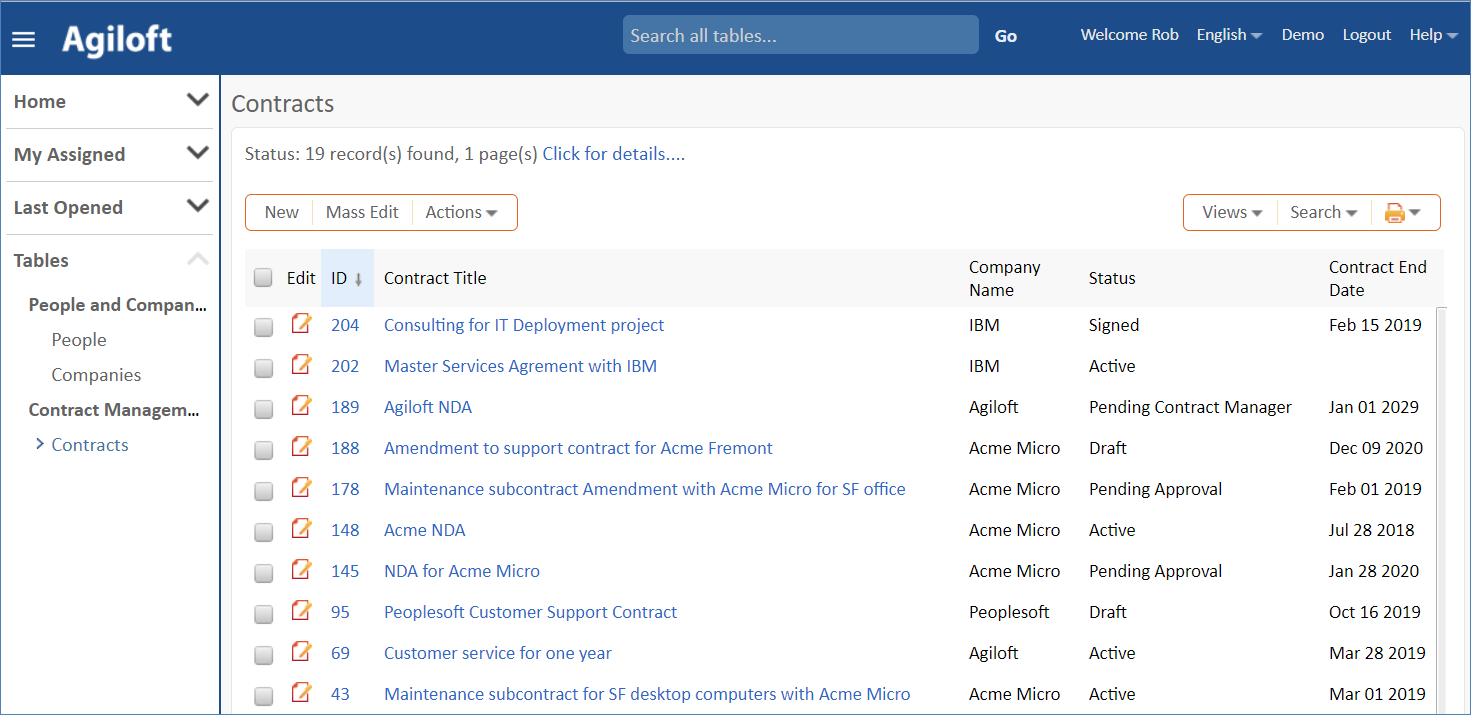The width and height of the screenshot is (1471, 715).
Task: Click the edit icon for Agiloft NDA
Action: [301, 407]
